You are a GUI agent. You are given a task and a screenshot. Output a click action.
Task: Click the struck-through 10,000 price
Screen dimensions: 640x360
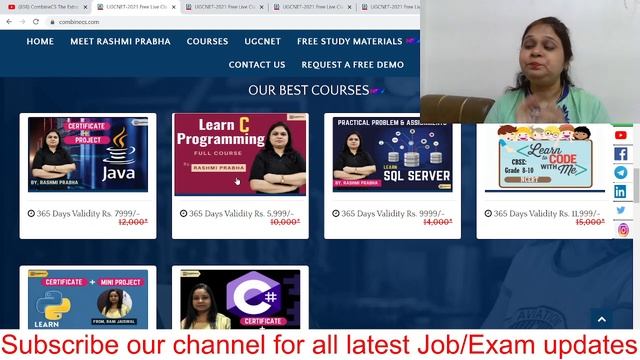(285, 222)
